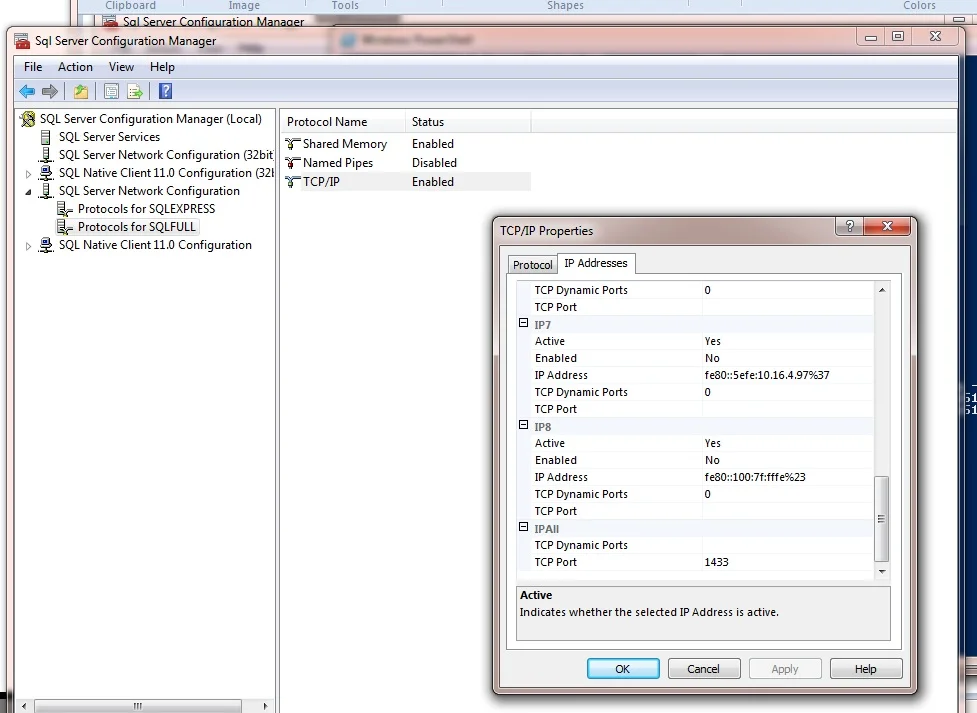
Task: Click the IP8 TCP Port field
Action: point(788,511)
